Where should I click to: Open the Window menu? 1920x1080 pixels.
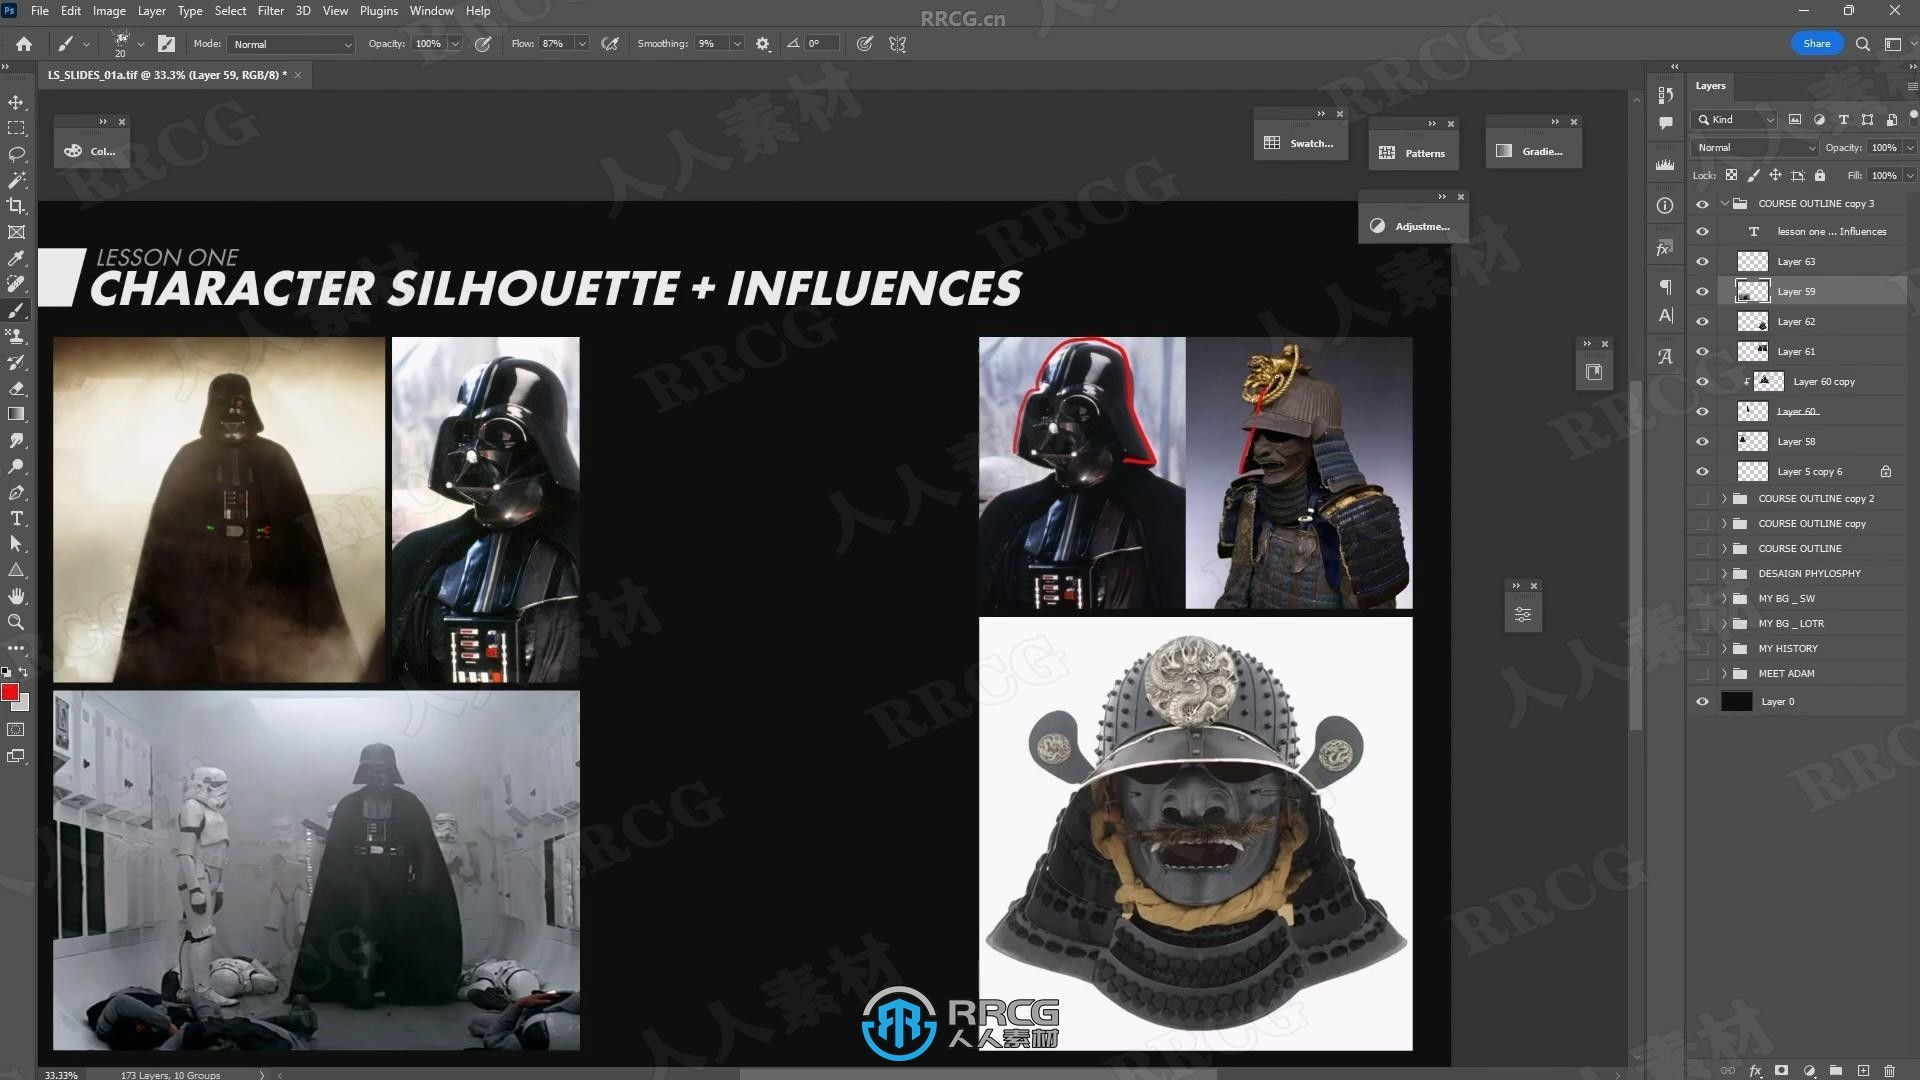[432, 11]
